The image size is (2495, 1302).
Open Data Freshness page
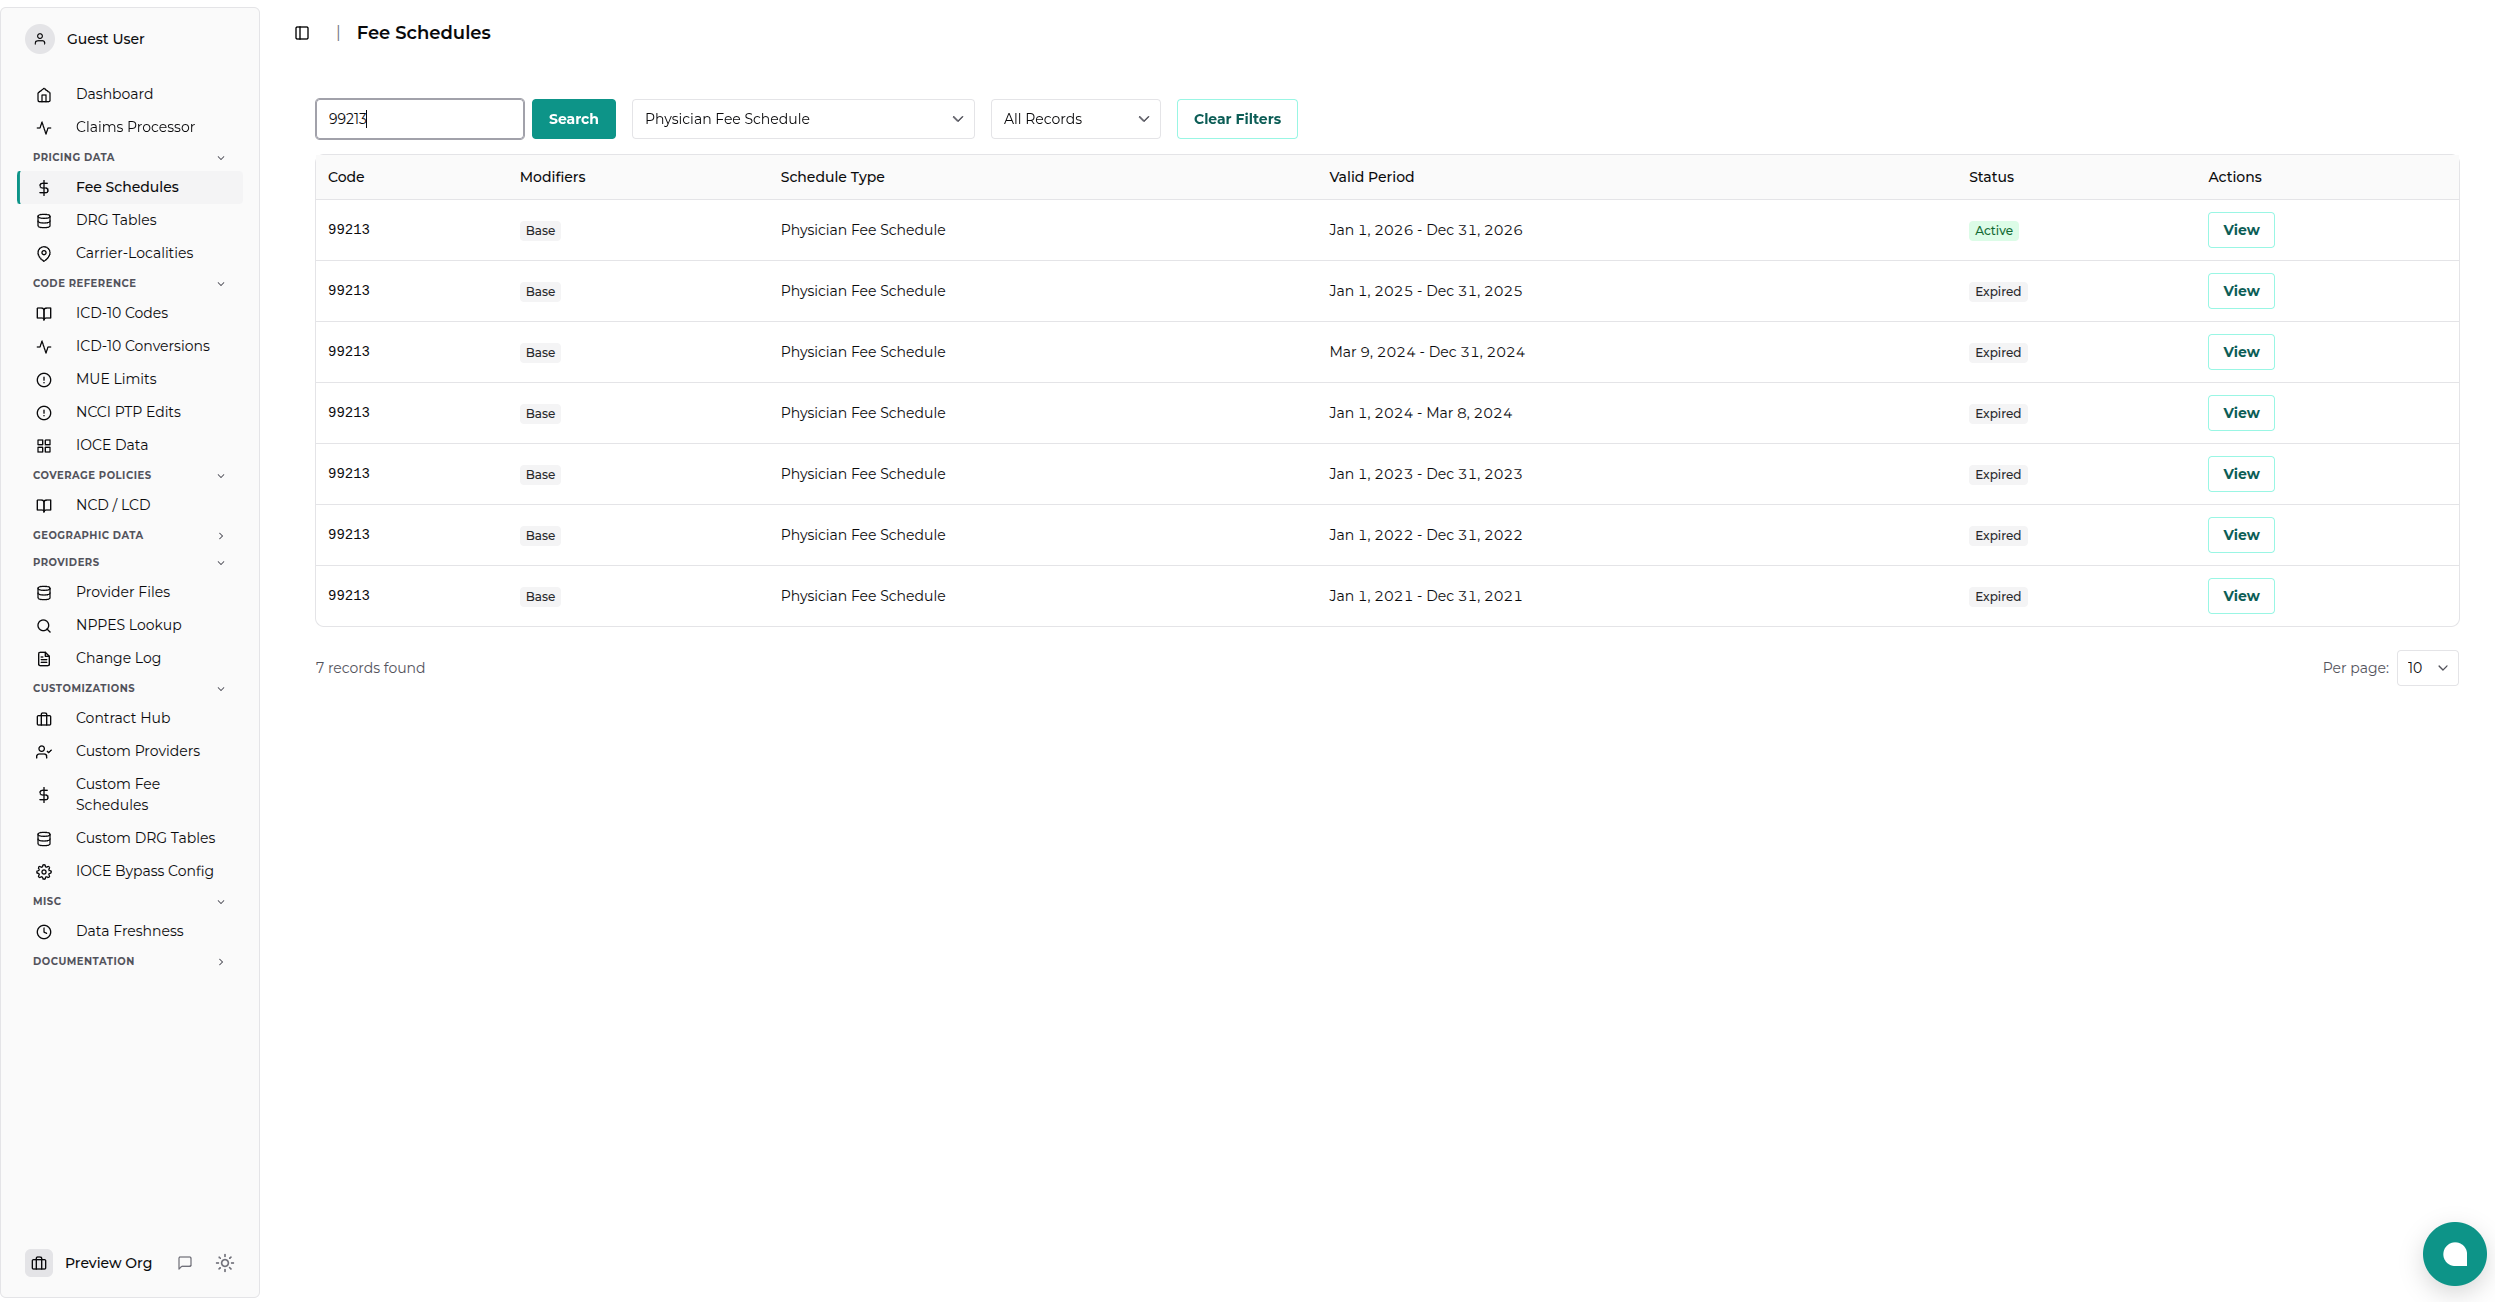point(130,931)
